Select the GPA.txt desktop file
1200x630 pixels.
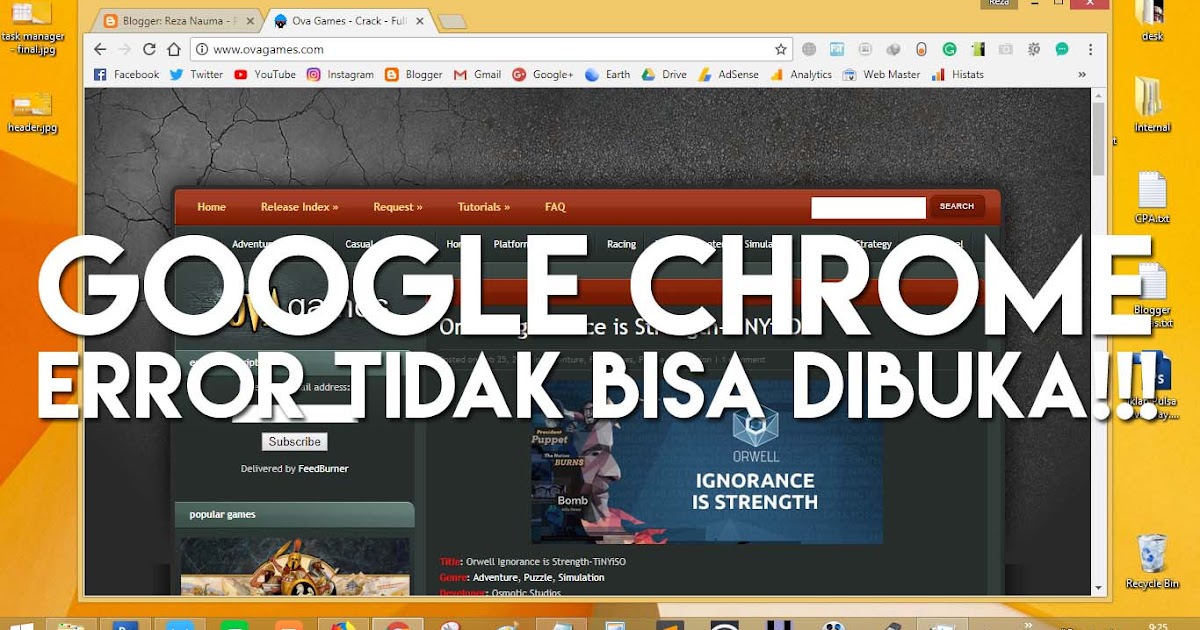[1152, 197]
